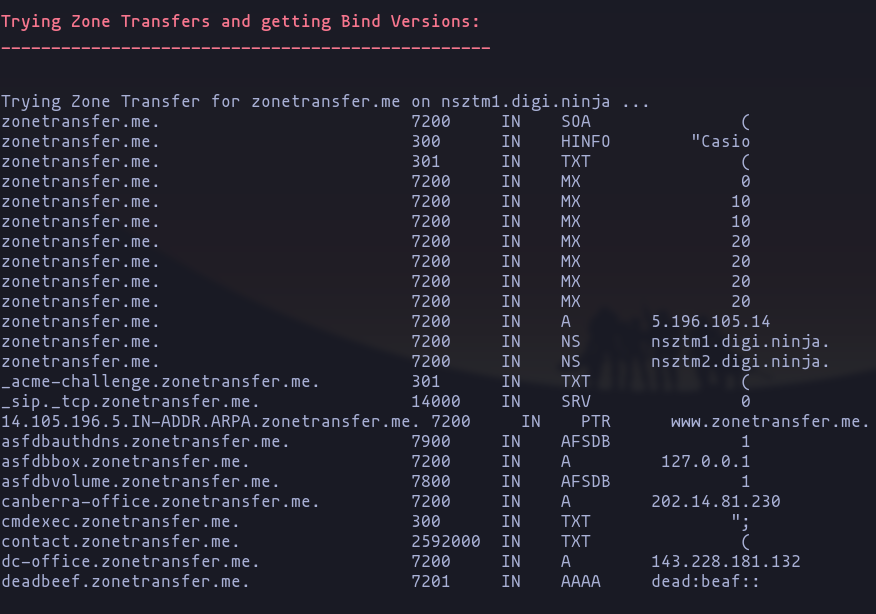
Task: Click the _acme-challenge.zonetransfer.me. entry
Action: pos(160,382)
